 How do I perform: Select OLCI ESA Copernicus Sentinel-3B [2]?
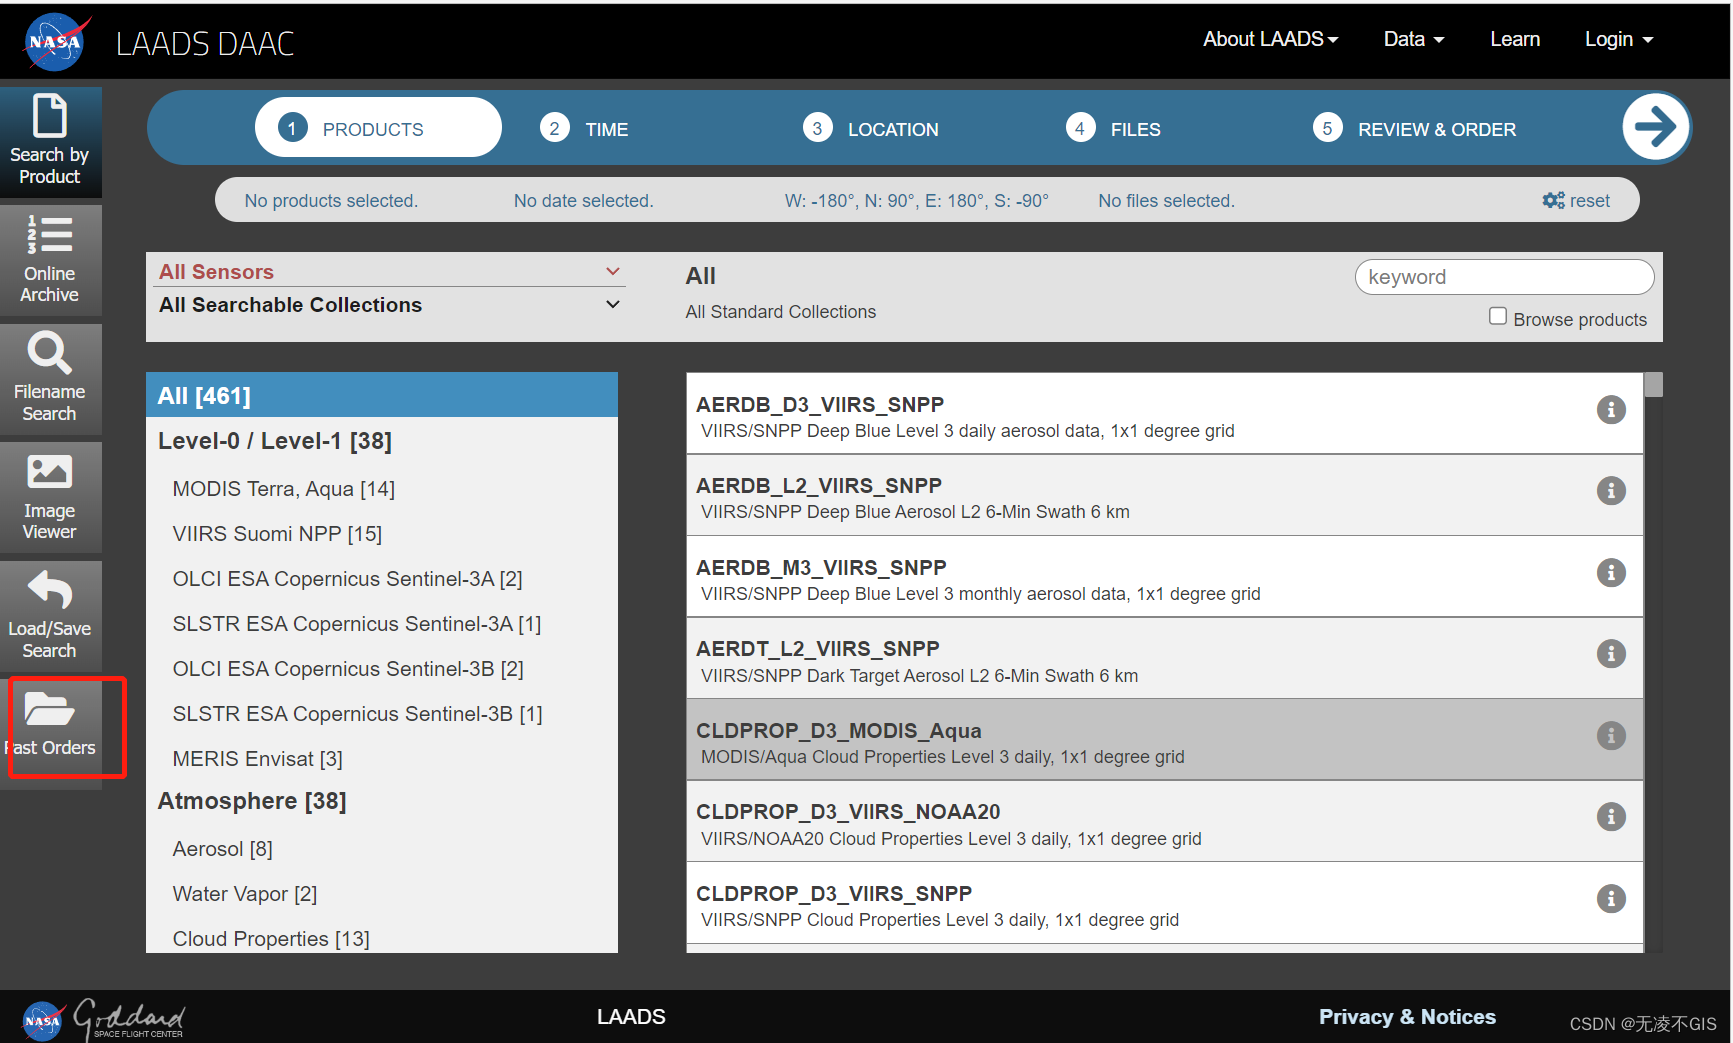pyautogui.click(x=348, y=669)
